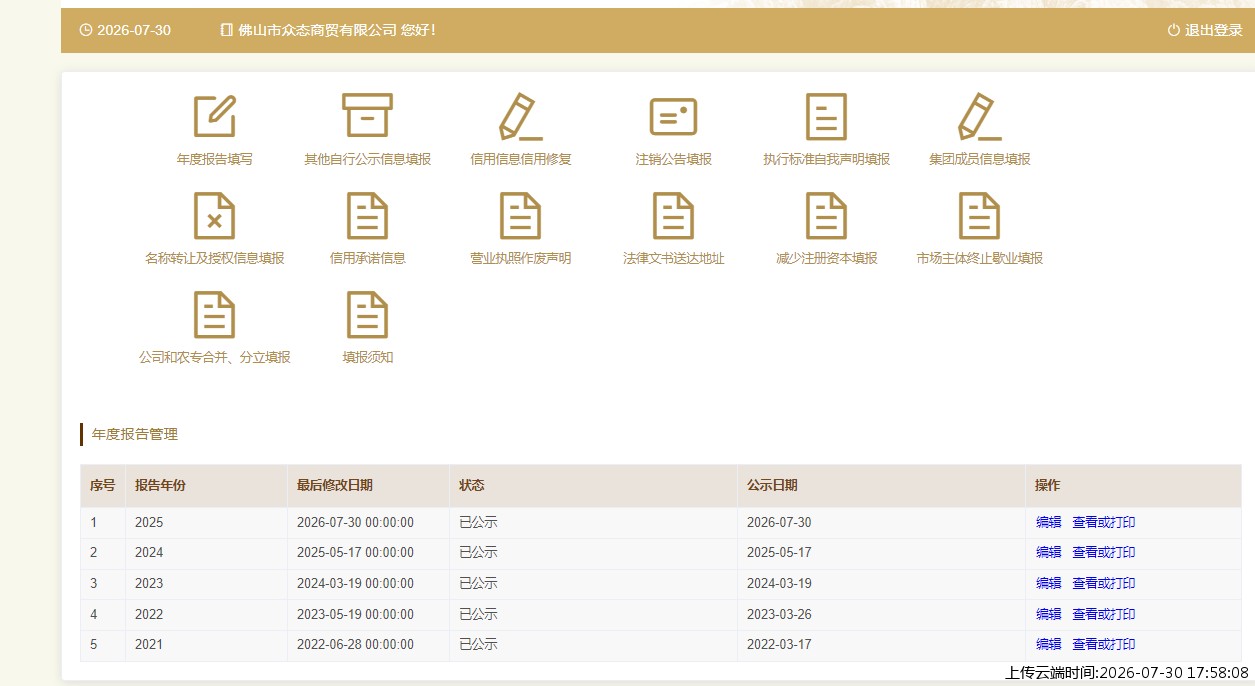Screen dimensions: 1255x686
Task: Select 集团成员信息填报 pencil icon
Action: click(979, 116)
